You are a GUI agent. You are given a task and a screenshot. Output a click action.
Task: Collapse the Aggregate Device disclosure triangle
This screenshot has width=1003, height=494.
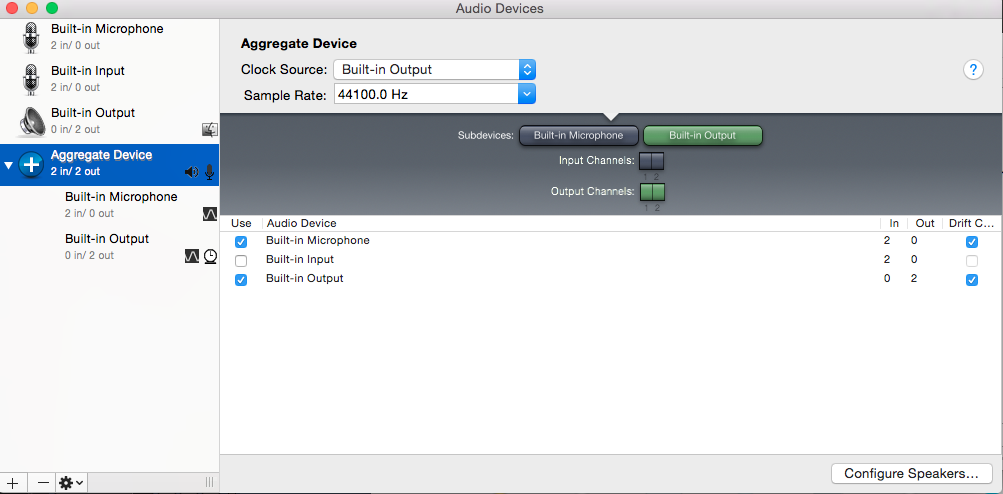[x=8, y=165]
